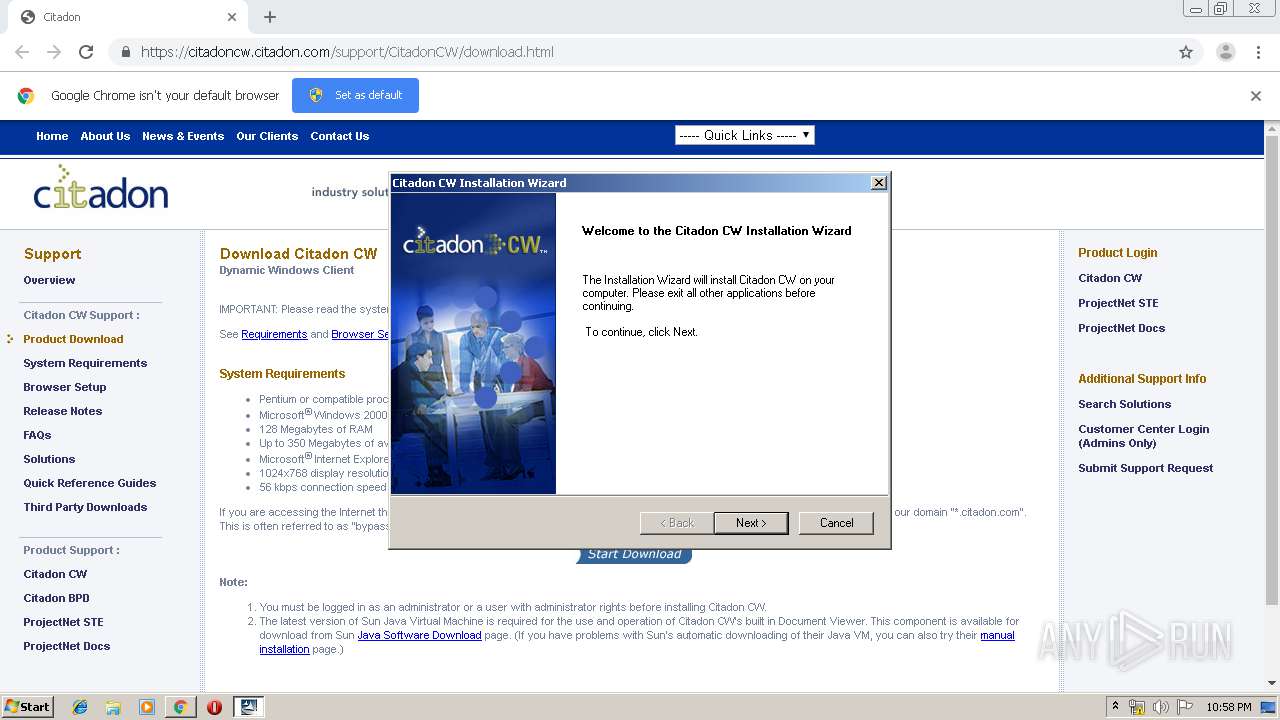
Task: Open News & Events menu item
Action: point(183,136)
